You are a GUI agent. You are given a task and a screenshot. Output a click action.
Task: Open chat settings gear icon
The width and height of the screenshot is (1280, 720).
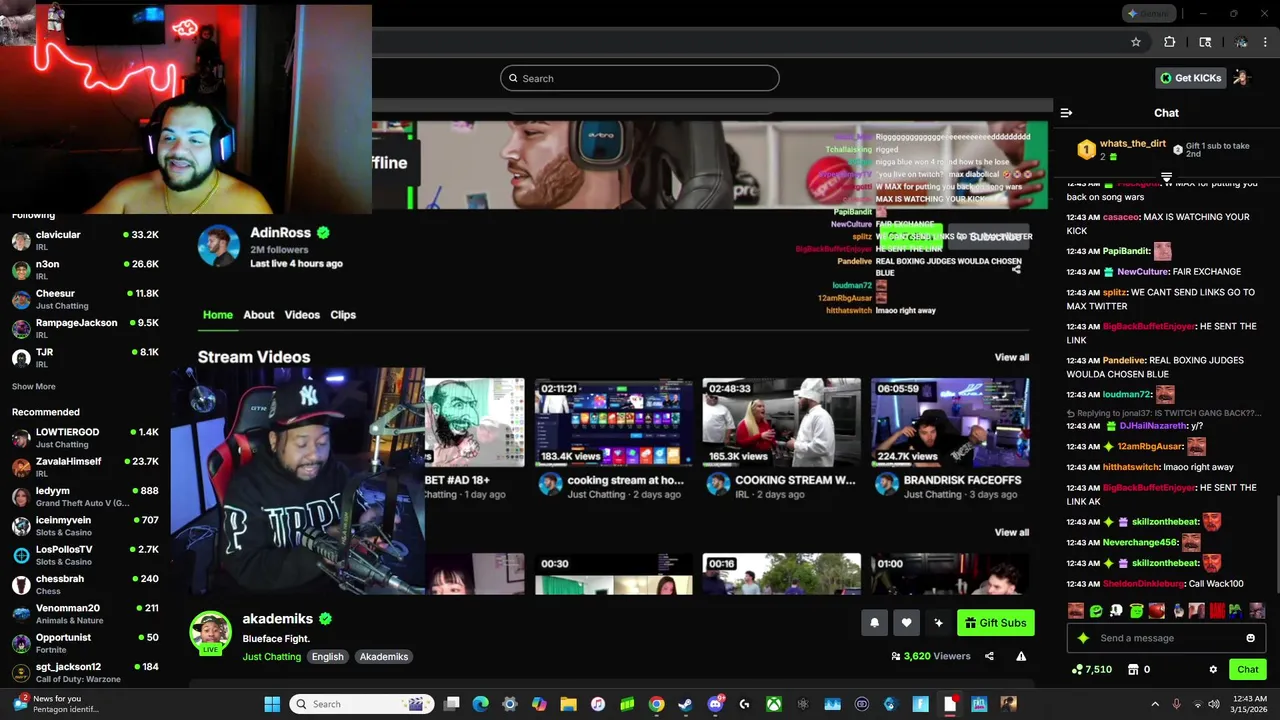1213,669
